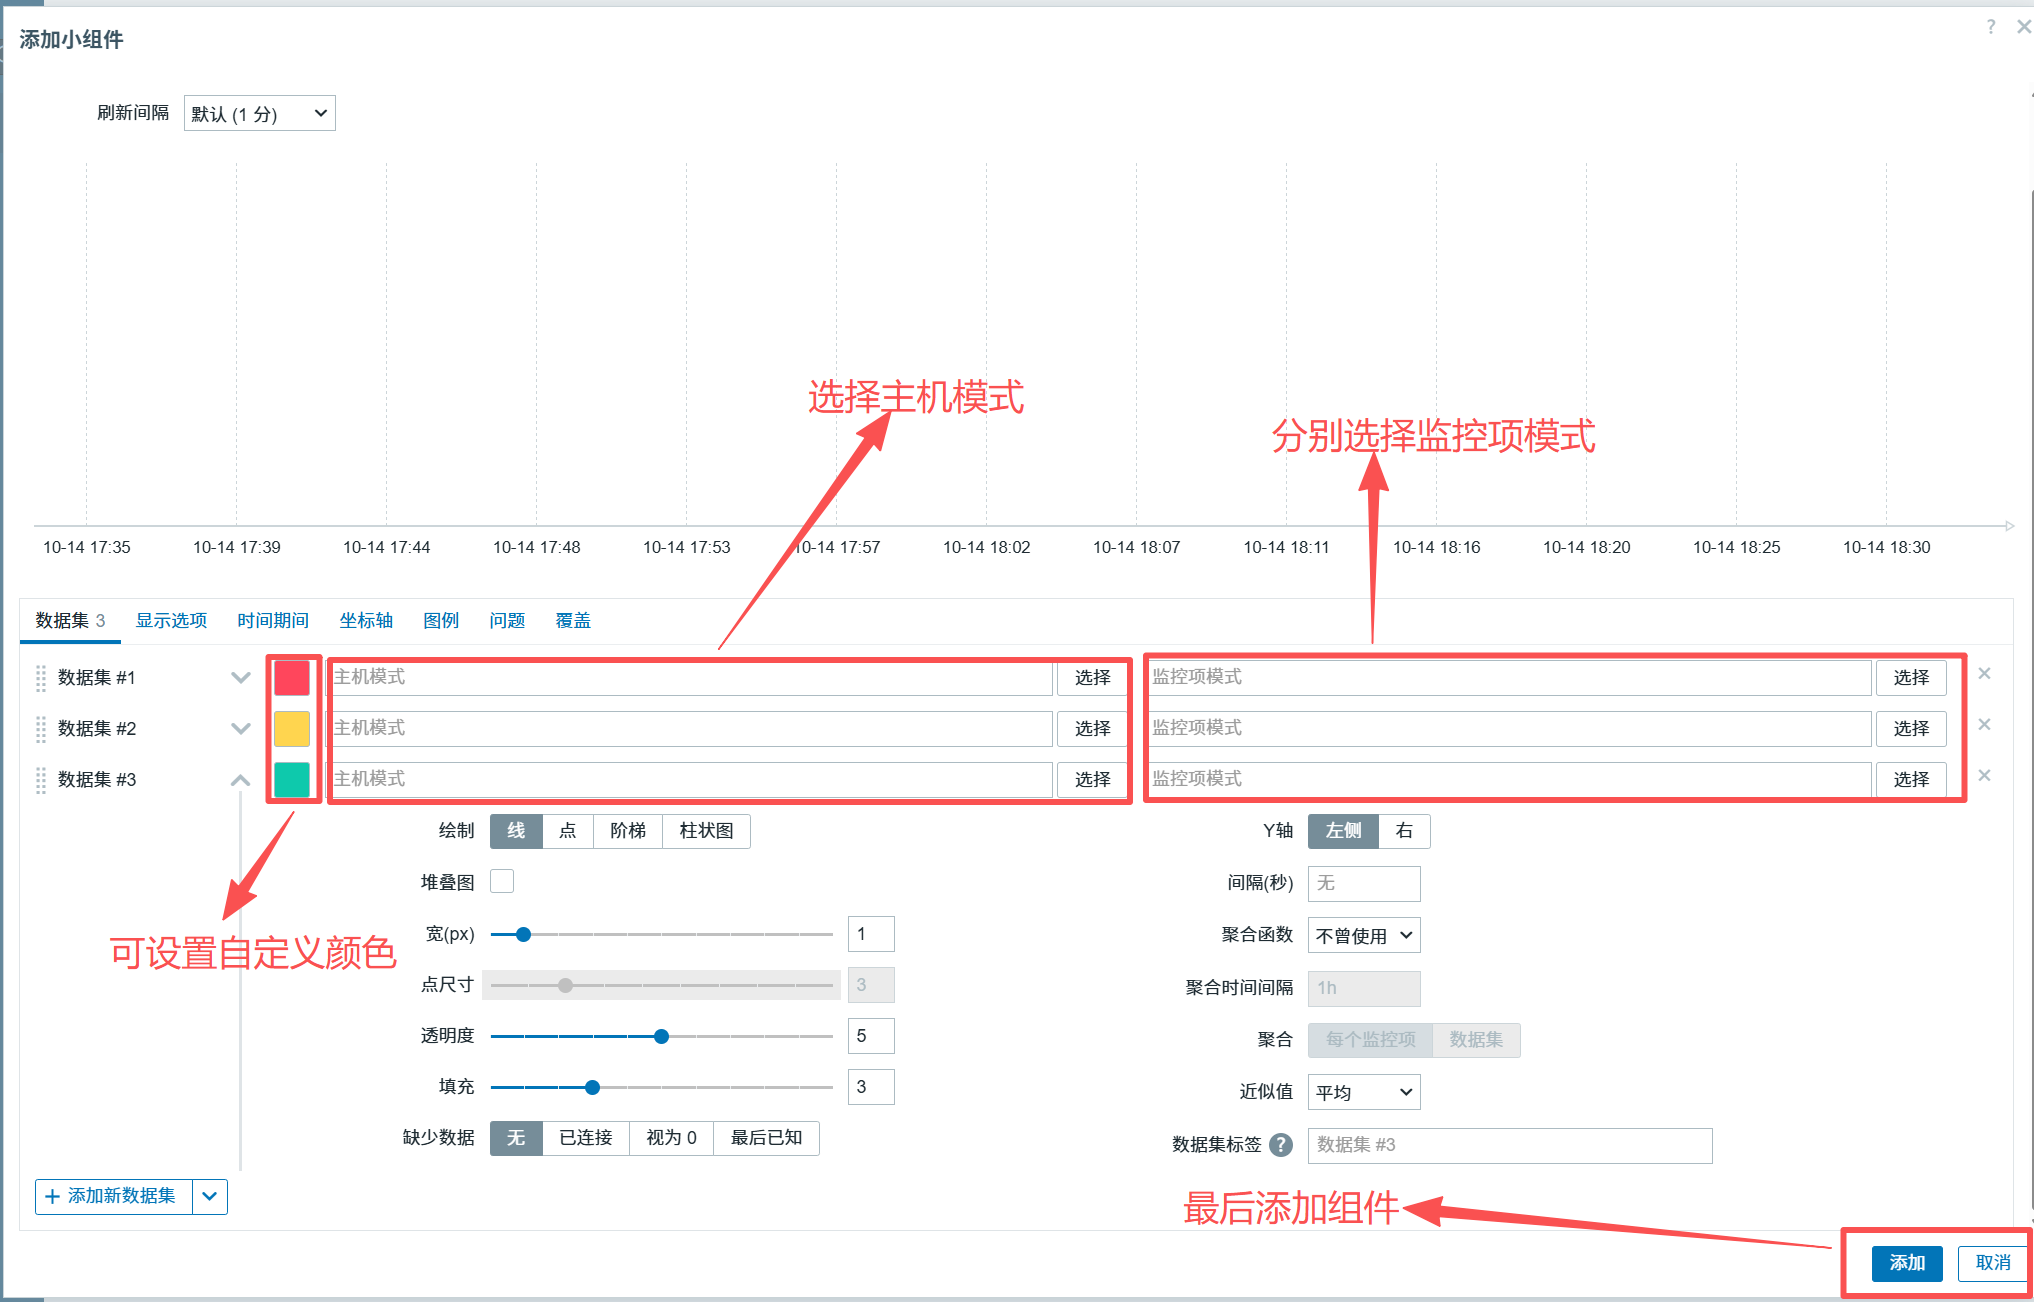
Task: Click the 数据集标签 input field
Action: (x=1509, y=1145)
